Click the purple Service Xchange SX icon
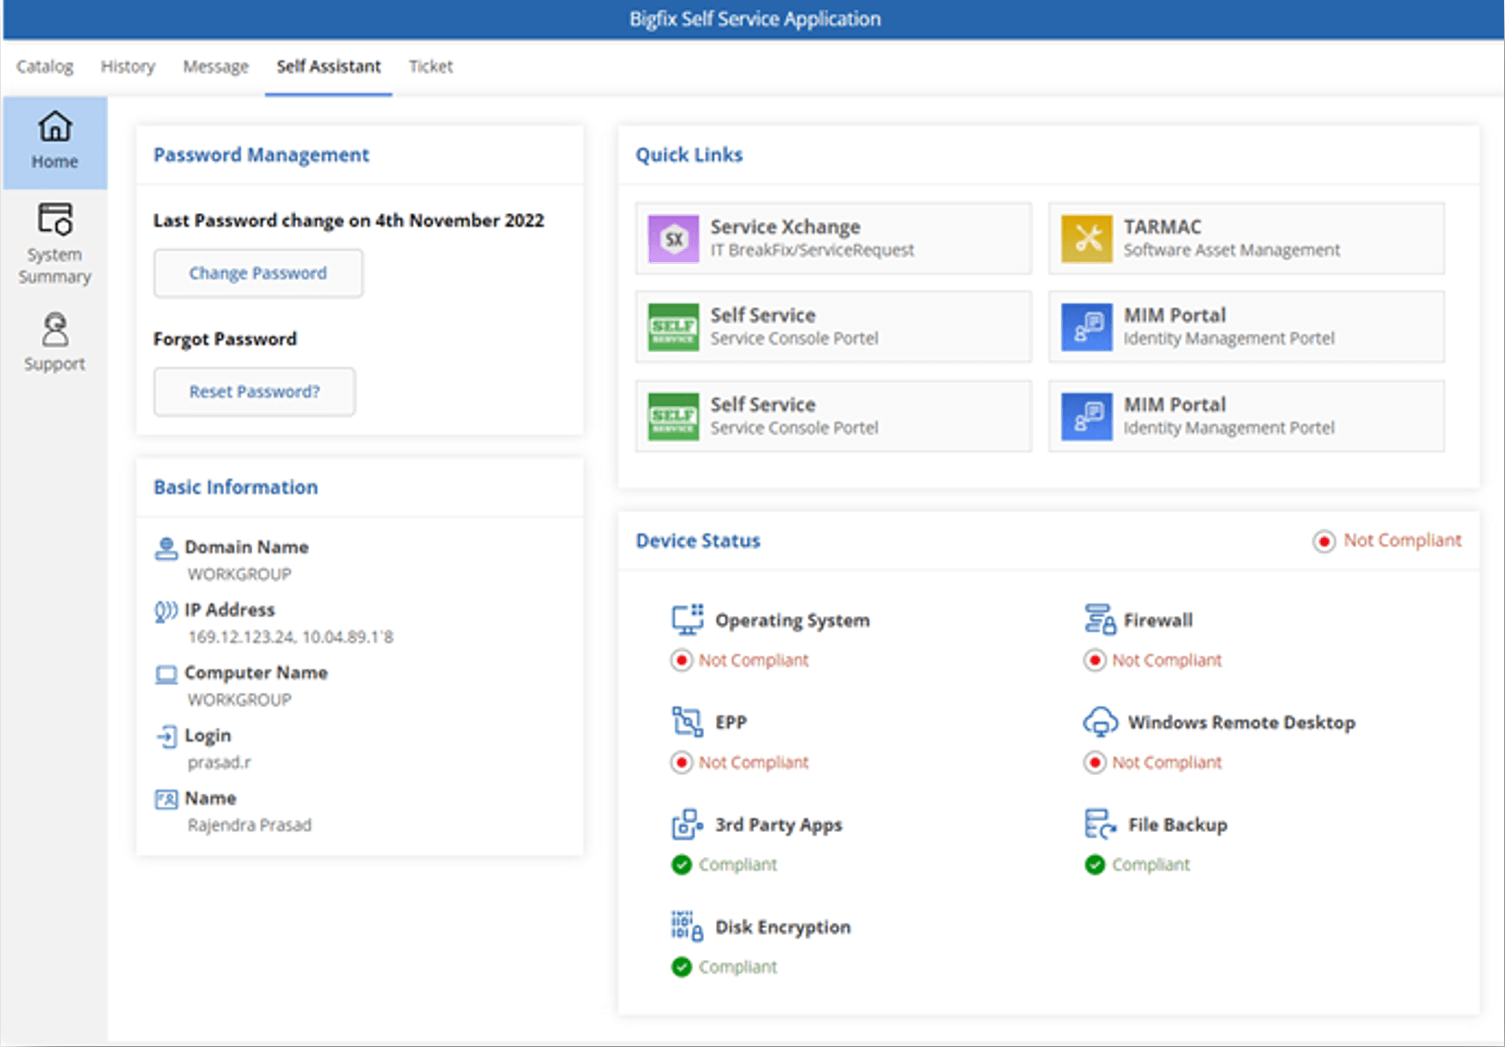Screen dimensions: 1505x1047 (674, 238)
